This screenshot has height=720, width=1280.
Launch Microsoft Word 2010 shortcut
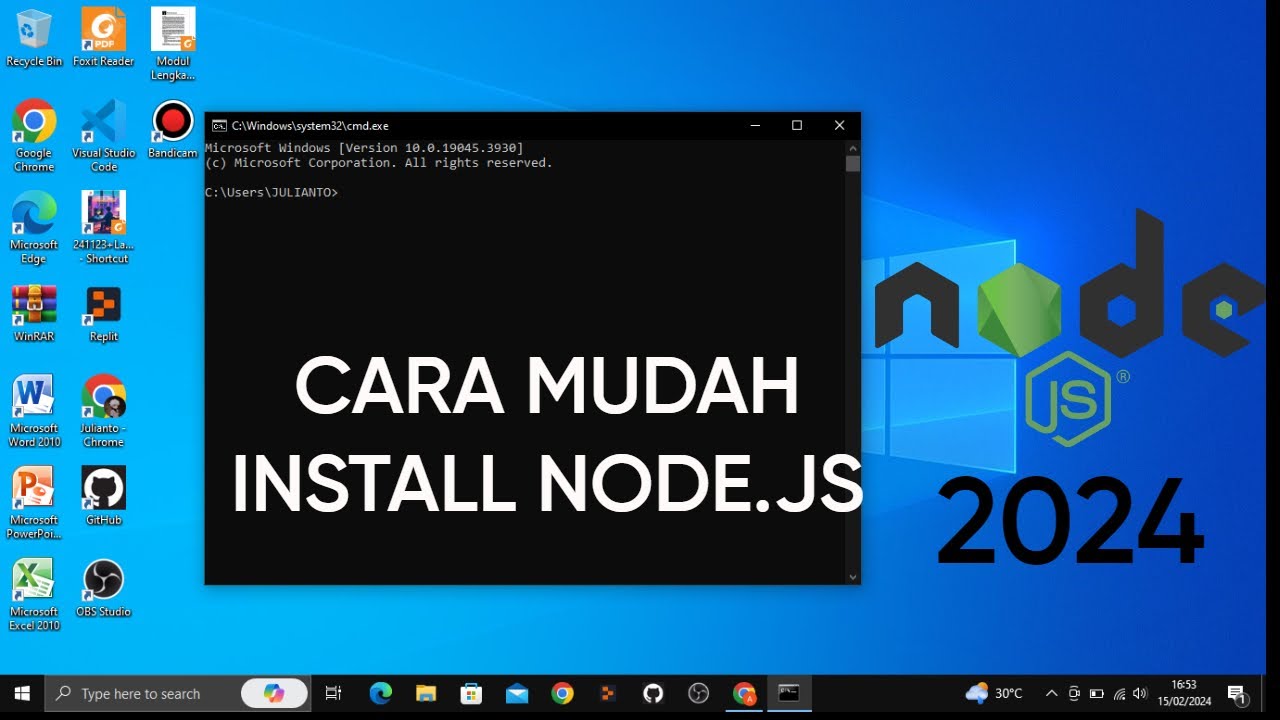coord(34,411)
